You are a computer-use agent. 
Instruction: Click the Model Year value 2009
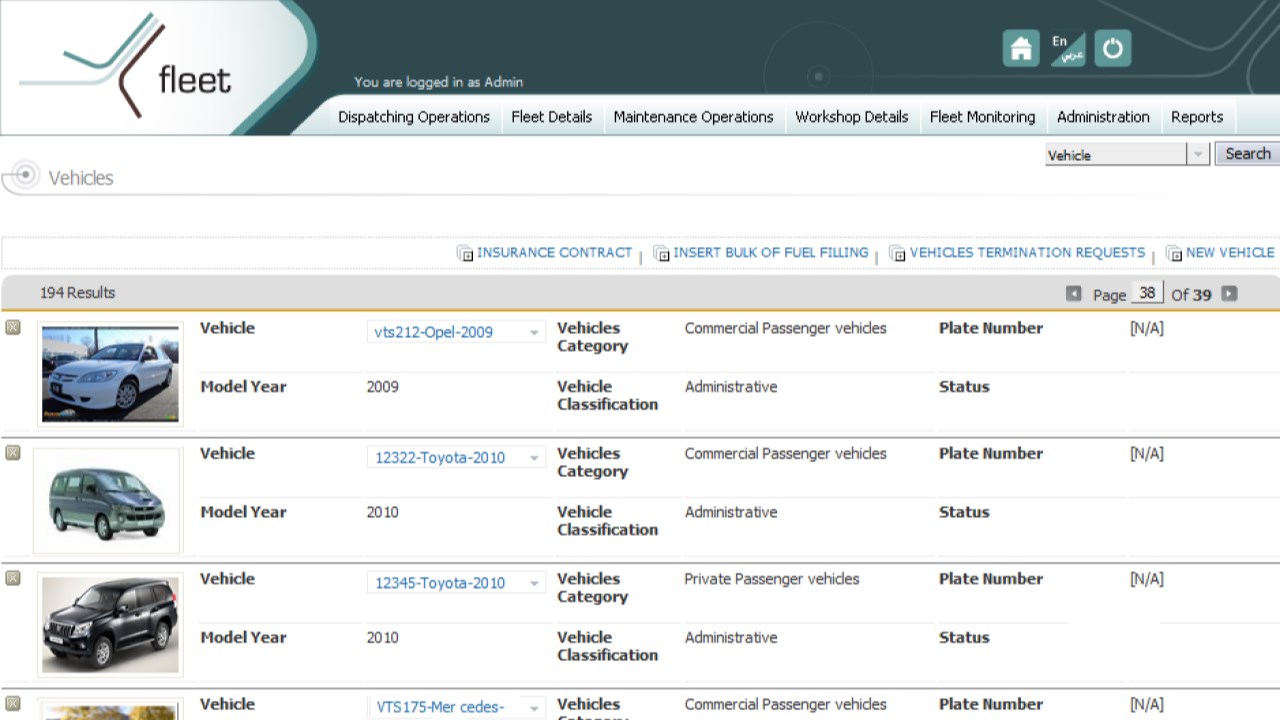(x=382, y=387)
